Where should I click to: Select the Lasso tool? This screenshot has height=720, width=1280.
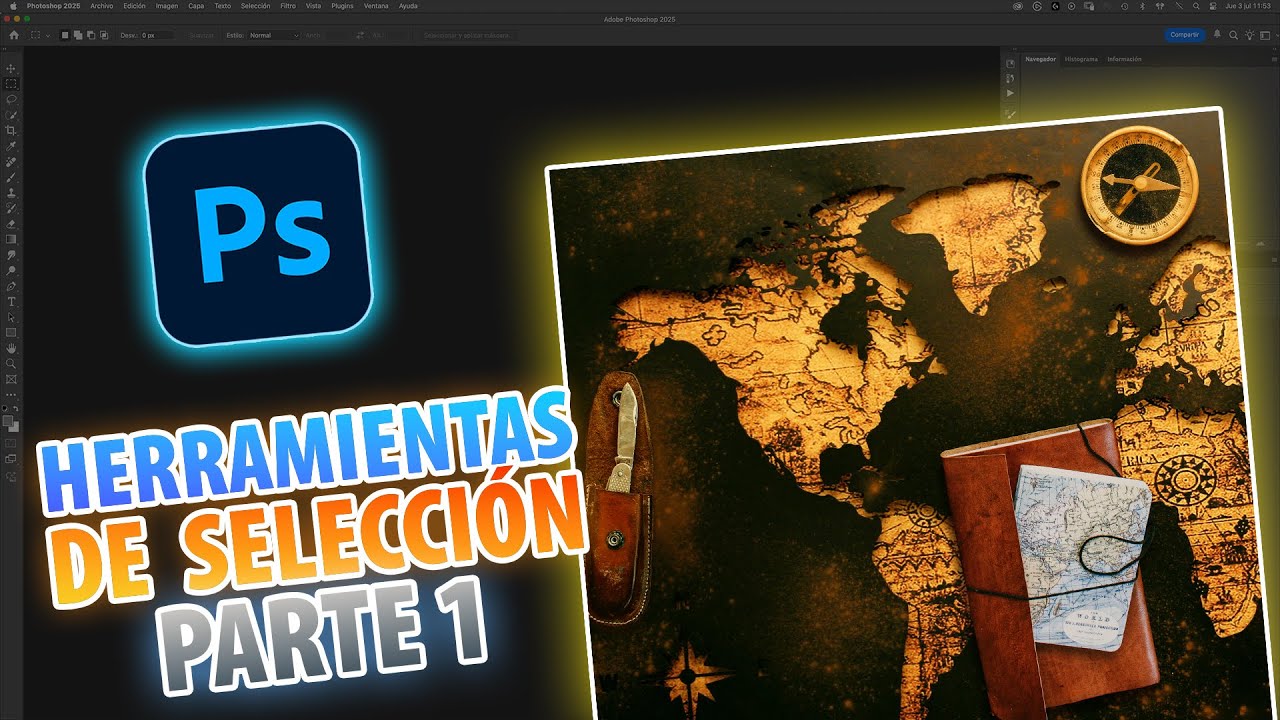point(12,99)
